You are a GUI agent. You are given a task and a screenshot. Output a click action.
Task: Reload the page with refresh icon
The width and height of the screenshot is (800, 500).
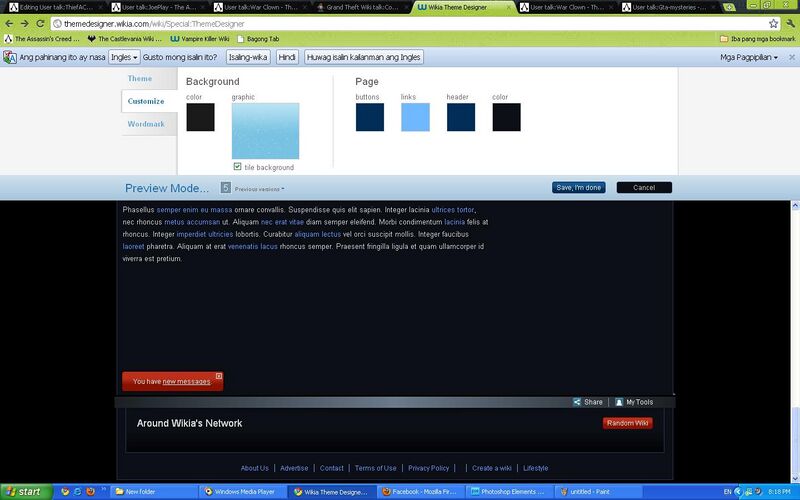coord(40,23)
